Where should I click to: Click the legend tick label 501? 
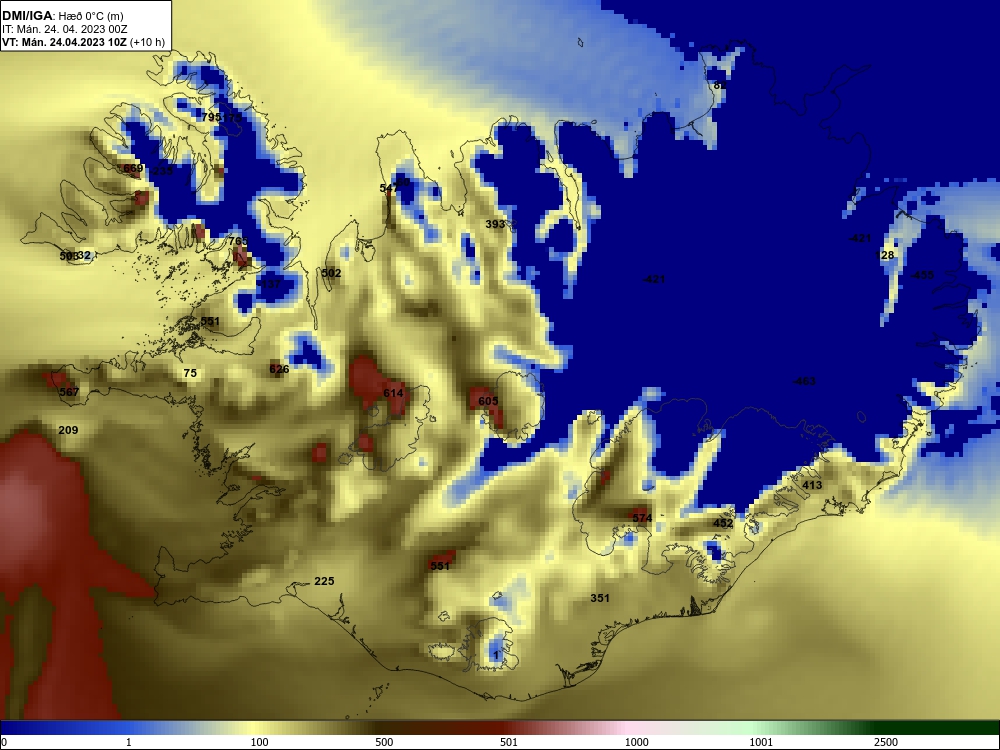[509, 742]
